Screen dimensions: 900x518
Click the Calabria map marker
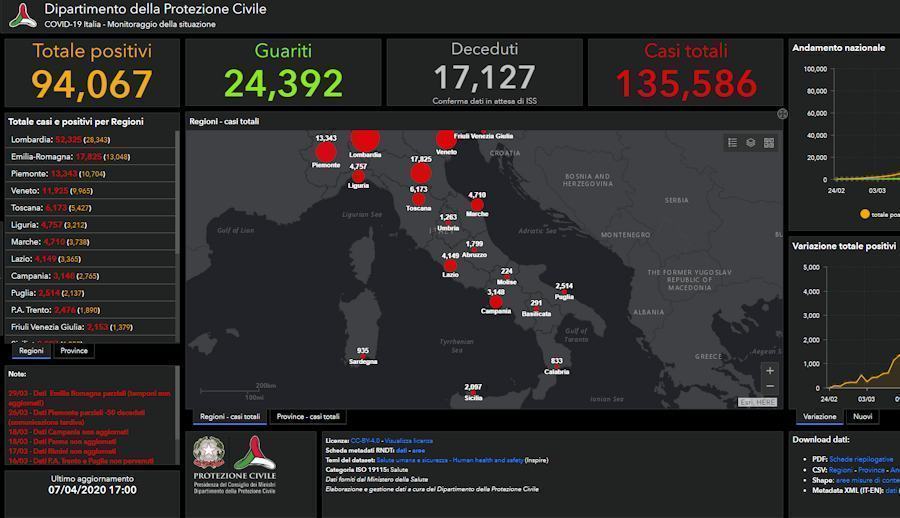(x=557, y=367)
